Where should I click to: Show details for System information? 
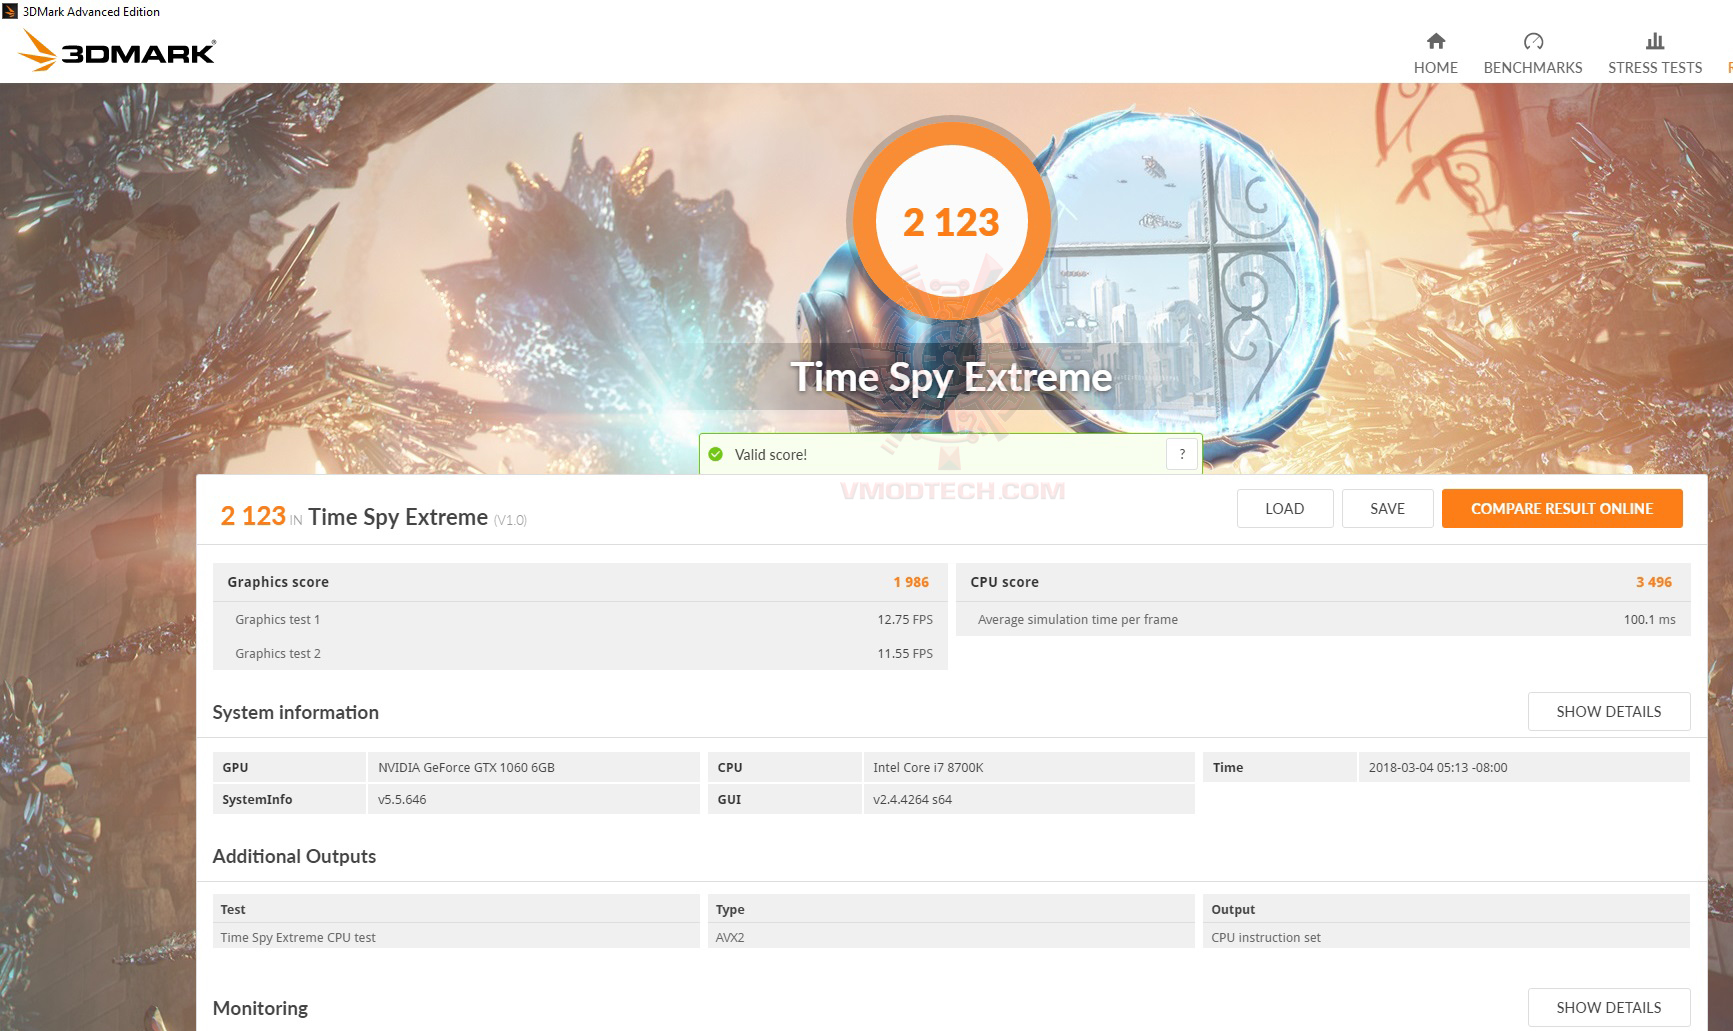(x=1609, y=711)
